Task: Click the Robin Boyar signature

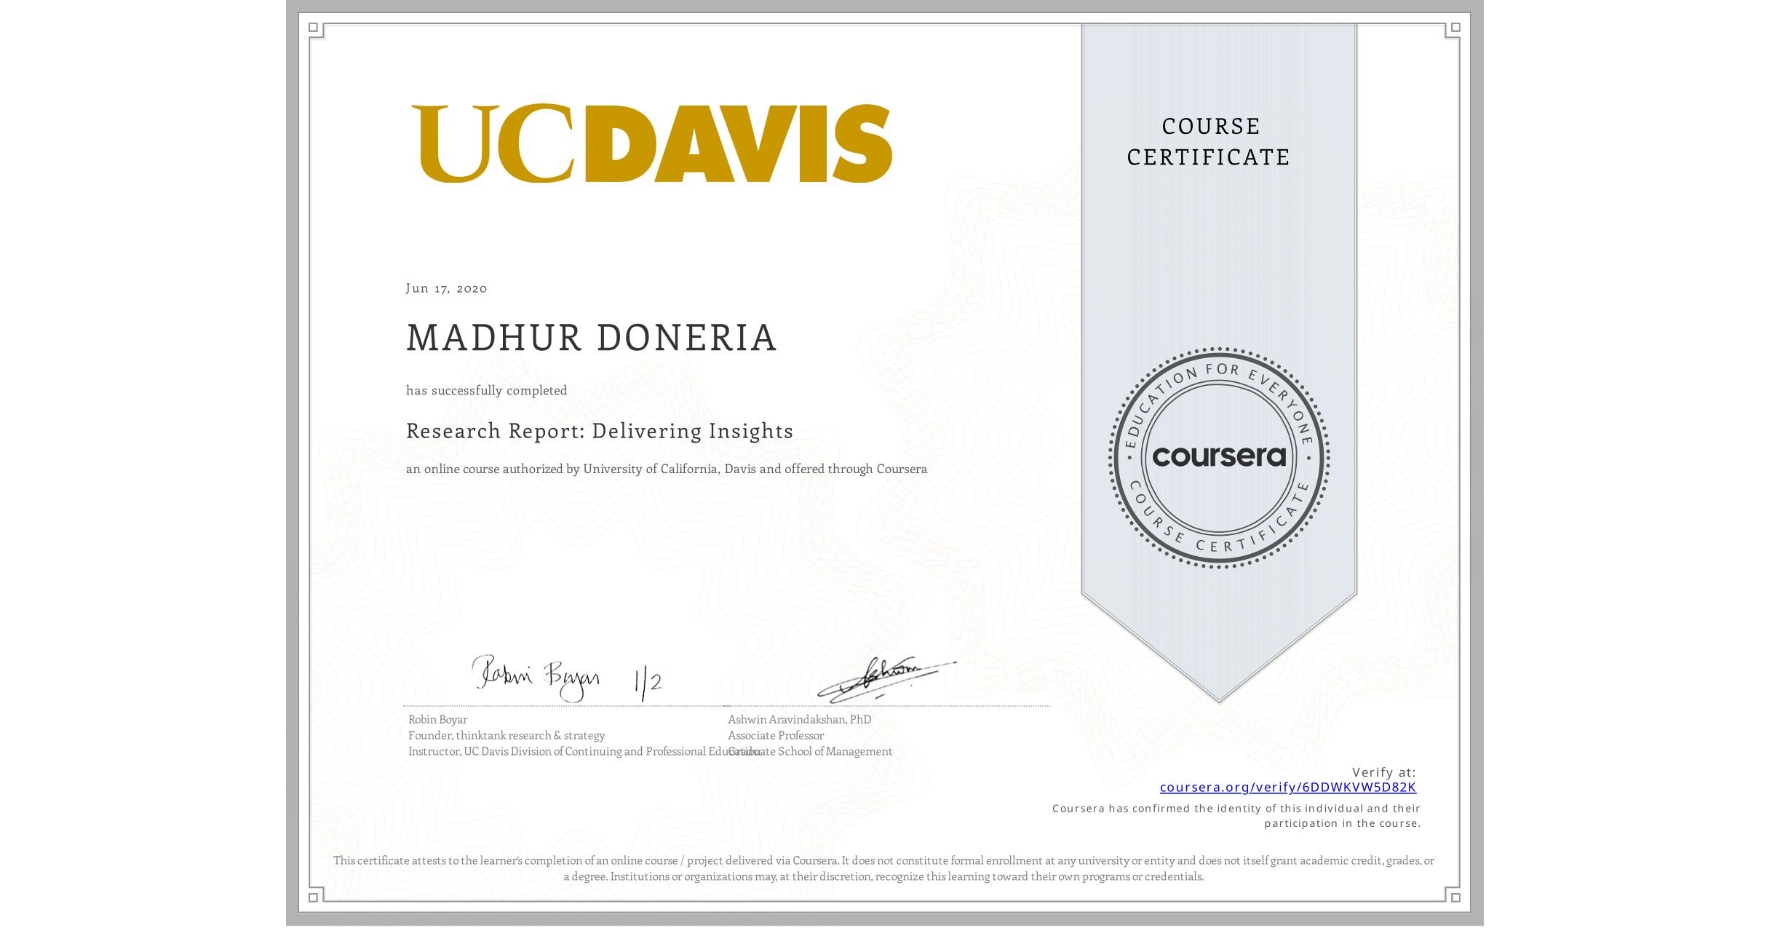Action: pos(536,678)
